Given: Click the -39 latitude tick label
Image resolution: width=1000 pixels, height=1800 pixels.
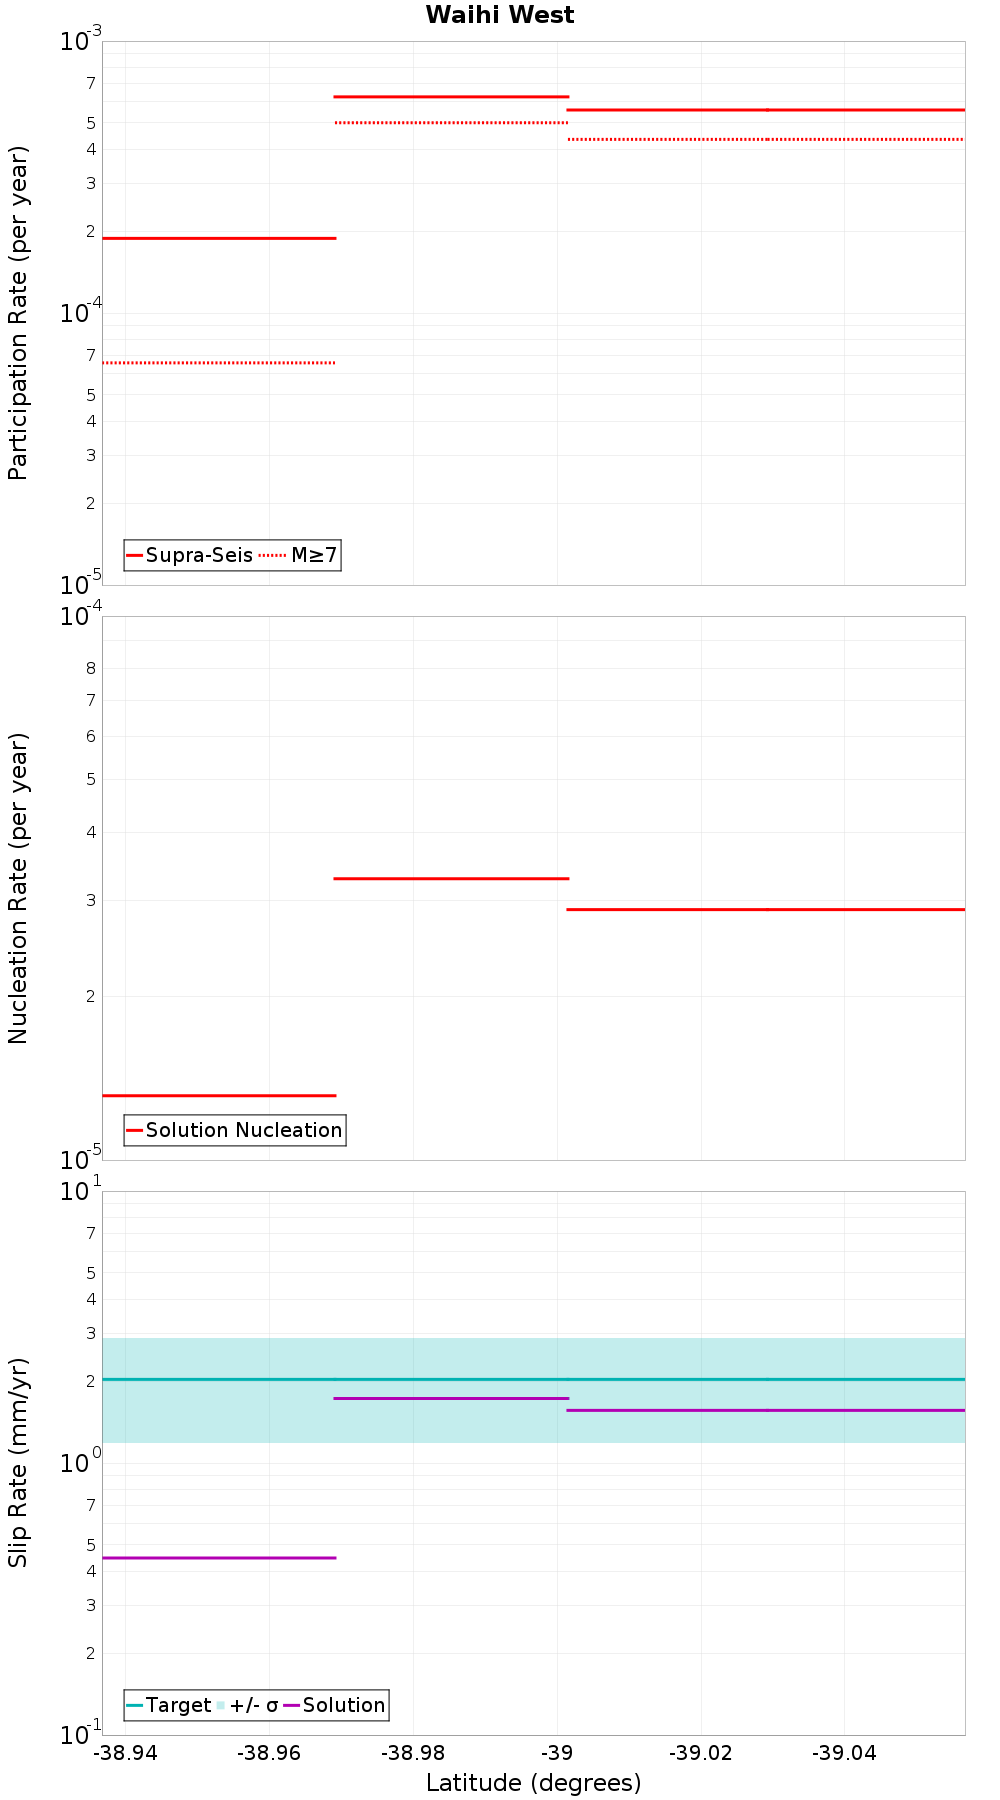Looking at the screenshot, I should [x=557, y=1753].
